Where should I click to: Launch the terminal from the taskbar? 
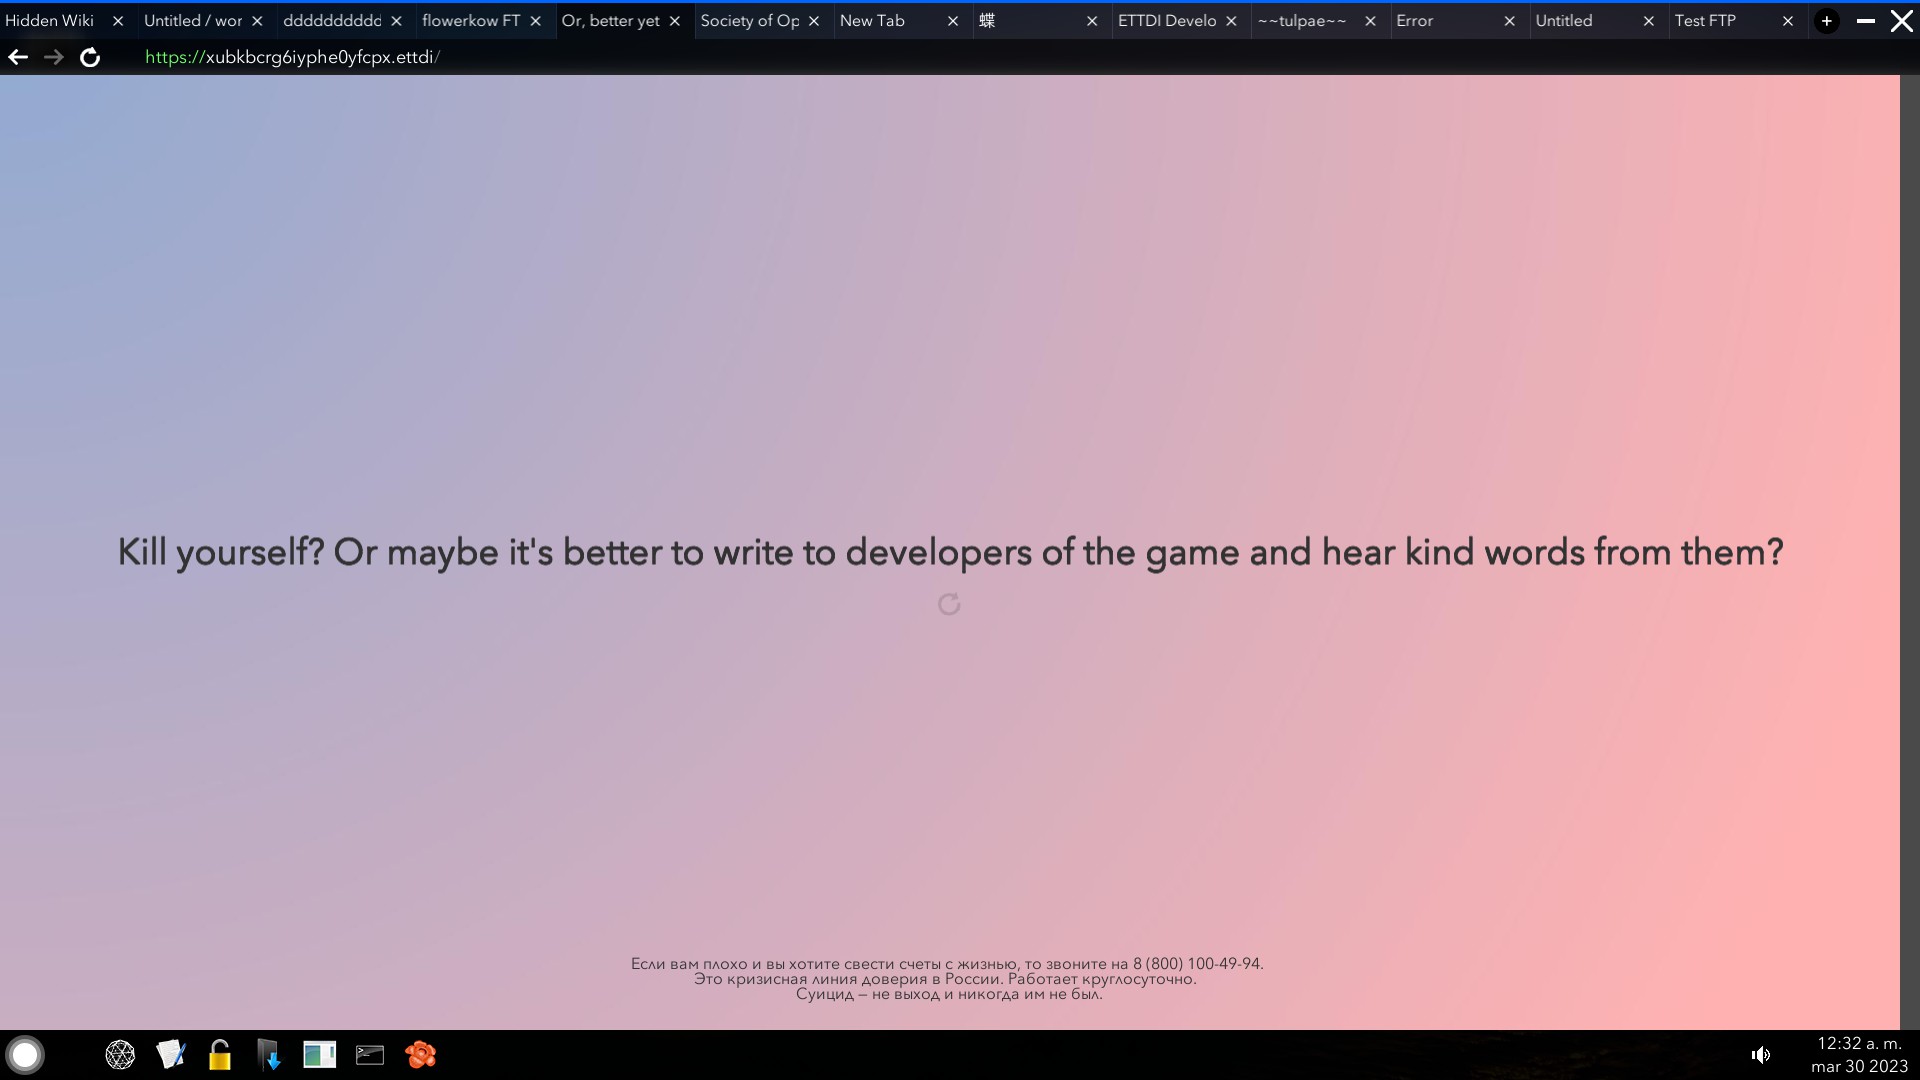370,1054
